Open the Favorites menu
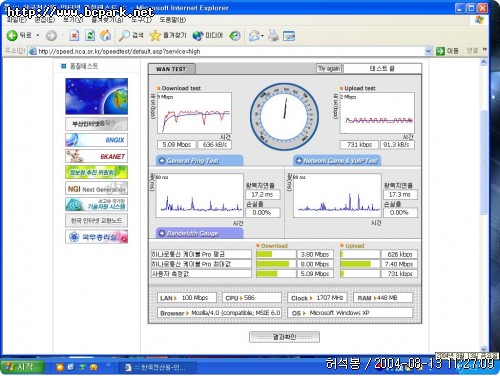Image resolution: width=500 pixels, height=376 pixels. coord(107,20)
